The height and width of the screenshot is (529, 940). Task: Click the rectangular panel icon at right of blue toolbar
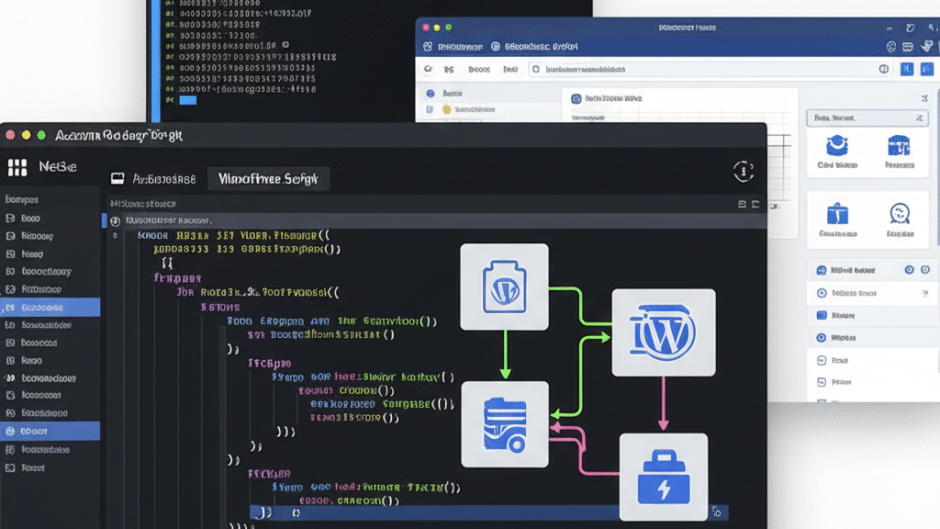908,46
